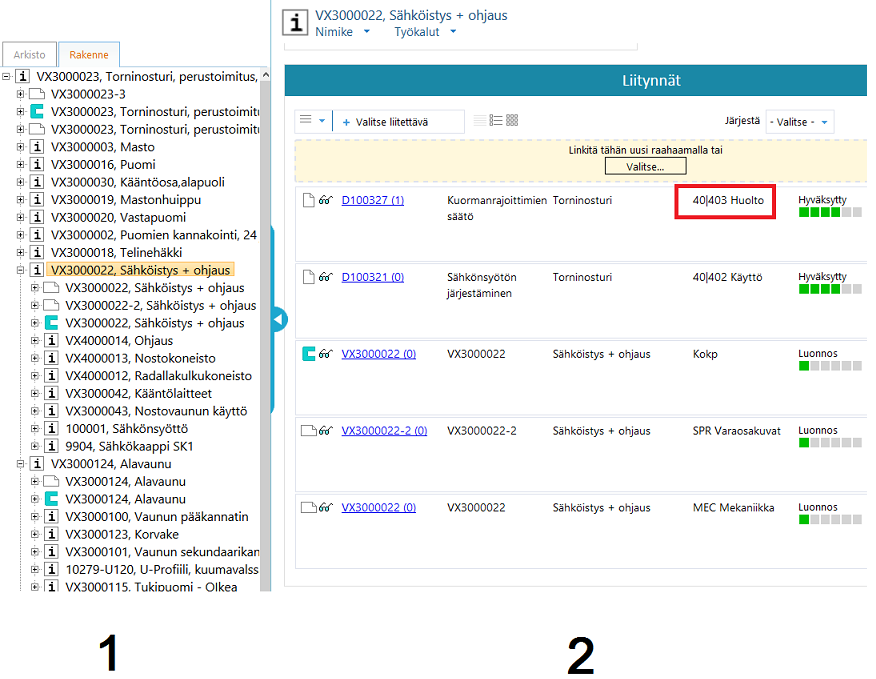The image size is (876, 679).
Task: Collapse the left tree panel with blue arrow
Action: coord(279,320)
